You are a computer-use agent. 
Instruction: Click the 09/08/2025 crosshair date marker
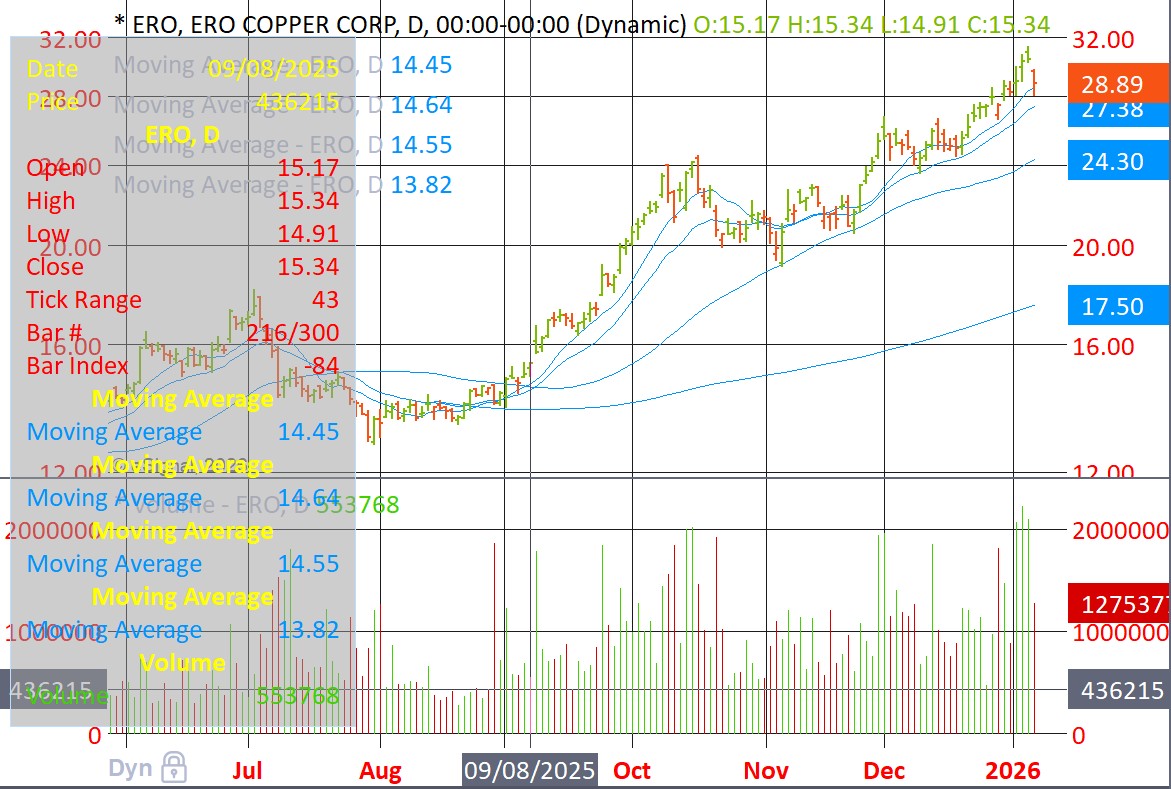coord(529,770)
